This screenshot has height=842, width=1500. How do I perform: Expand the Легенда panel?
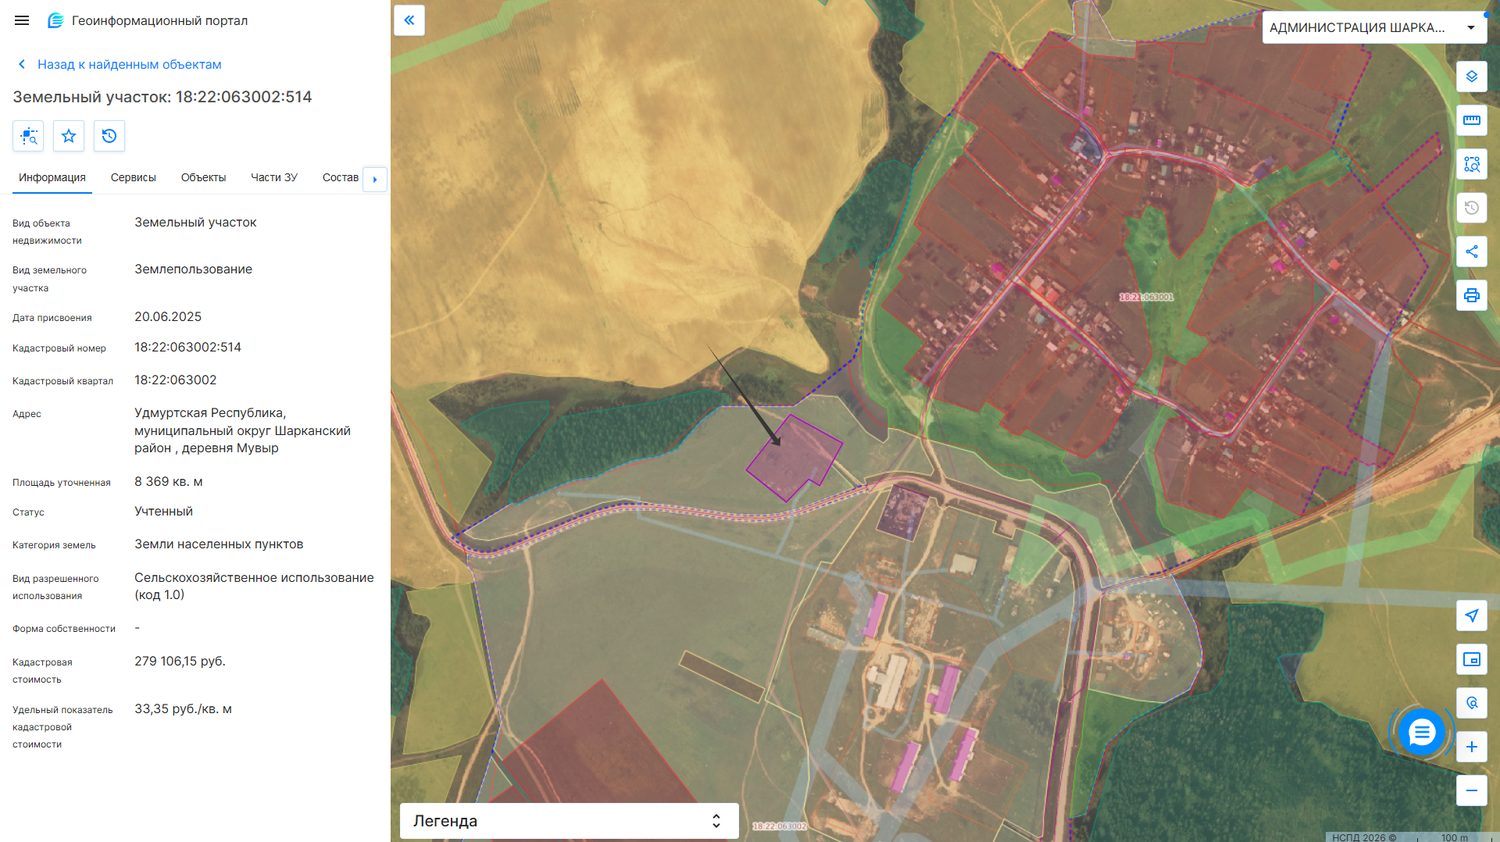pyautogui.click(x=569, y=821)
